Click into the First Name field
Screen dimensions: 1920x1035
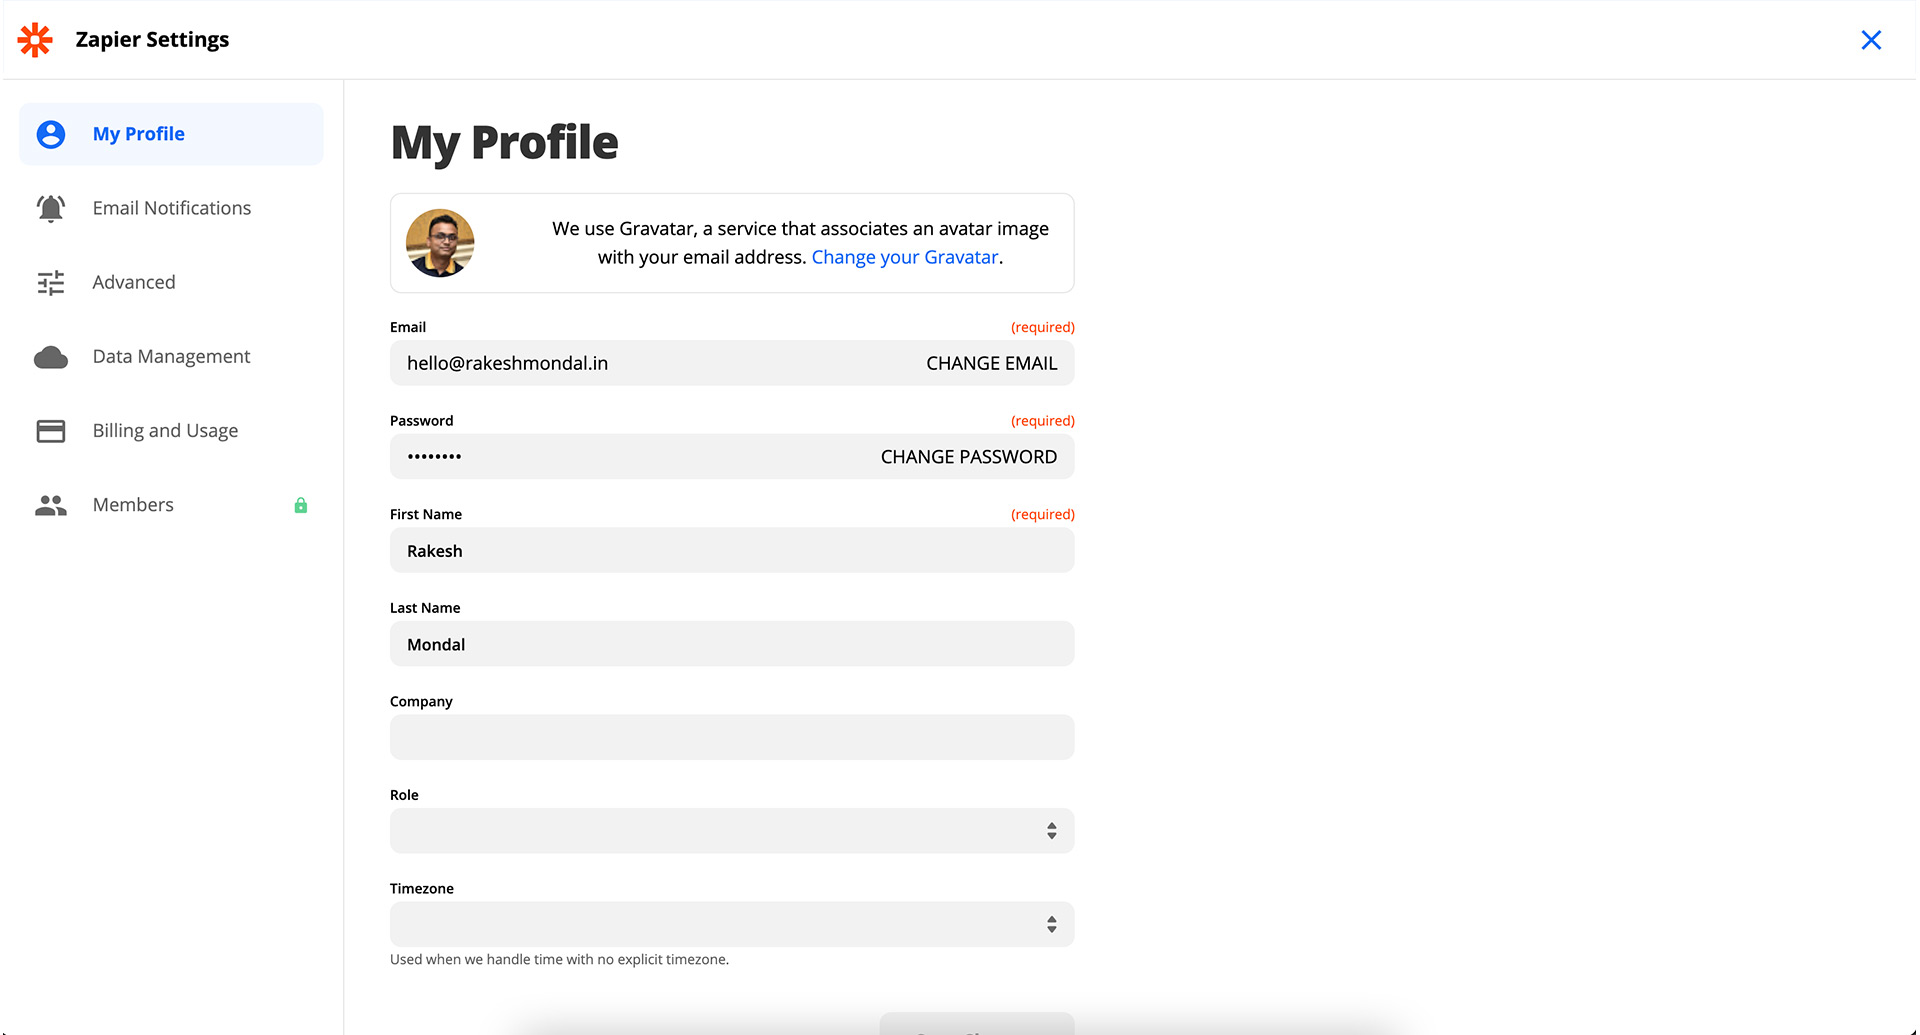pyautogui.click(x=731, y=551)
